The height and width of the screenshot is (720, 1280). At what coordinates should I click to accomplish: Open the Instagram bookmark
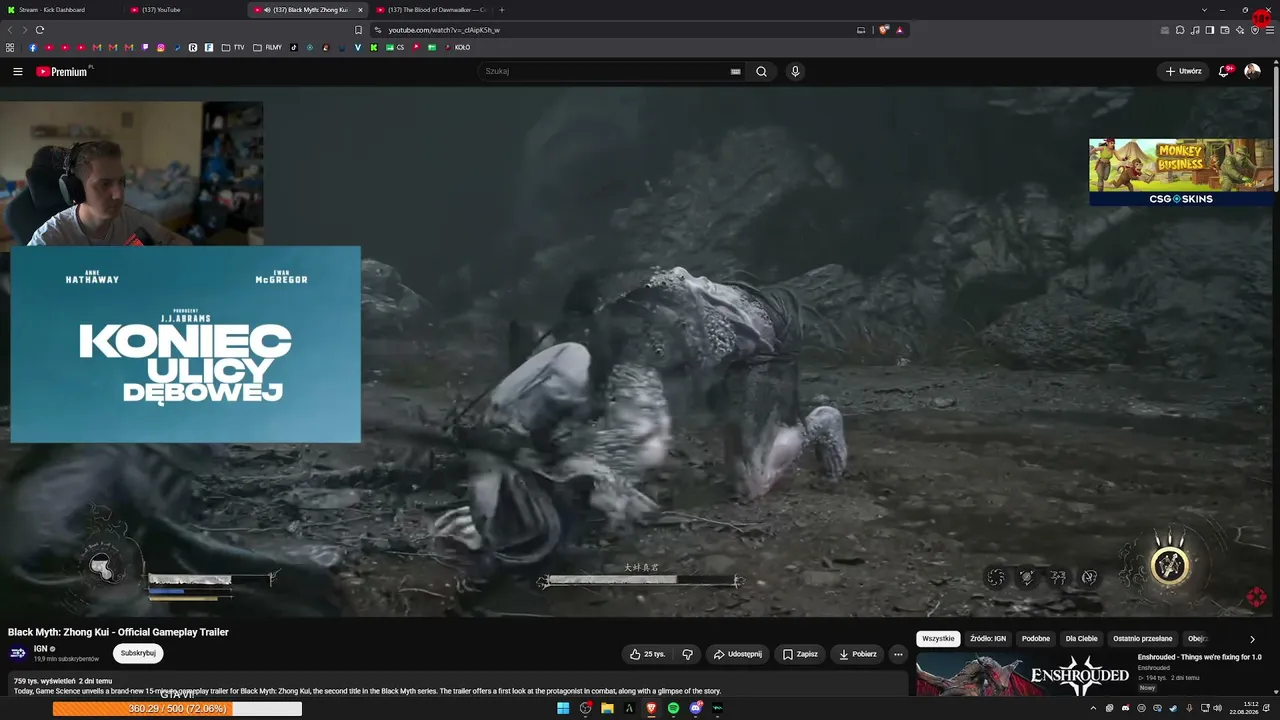tap(161, 47)
